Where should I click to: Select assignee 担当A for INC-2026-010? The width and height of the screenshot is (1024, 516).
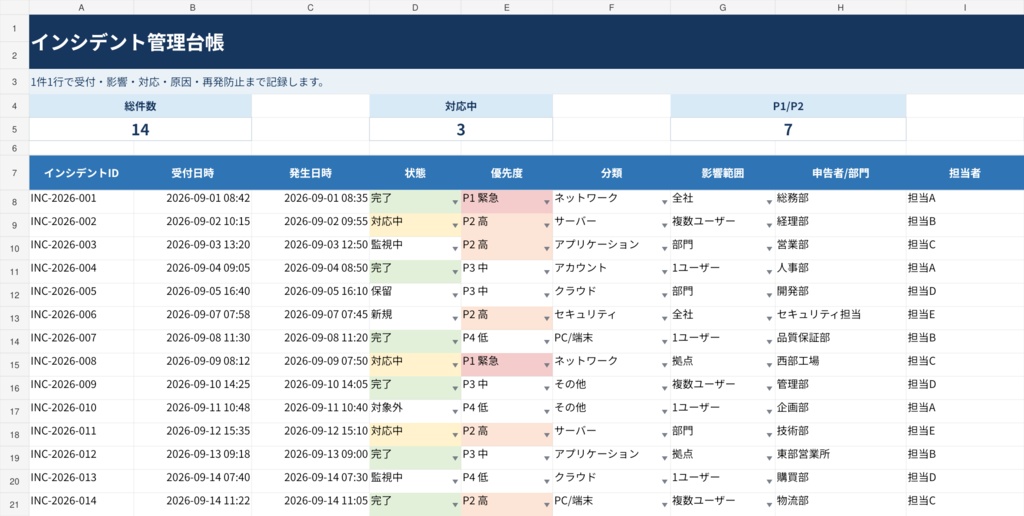(x=965, y=411)
